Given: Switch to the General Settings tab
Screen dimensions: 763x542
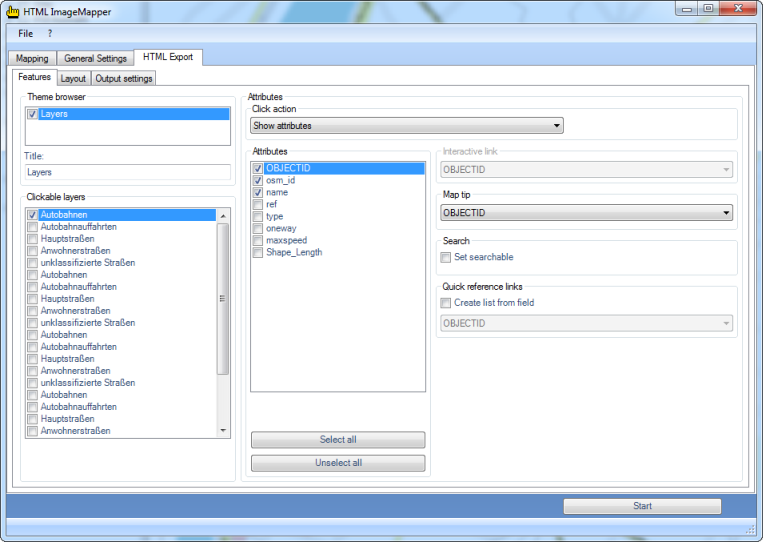Looking at the screenshot, I should pos(96,59).
